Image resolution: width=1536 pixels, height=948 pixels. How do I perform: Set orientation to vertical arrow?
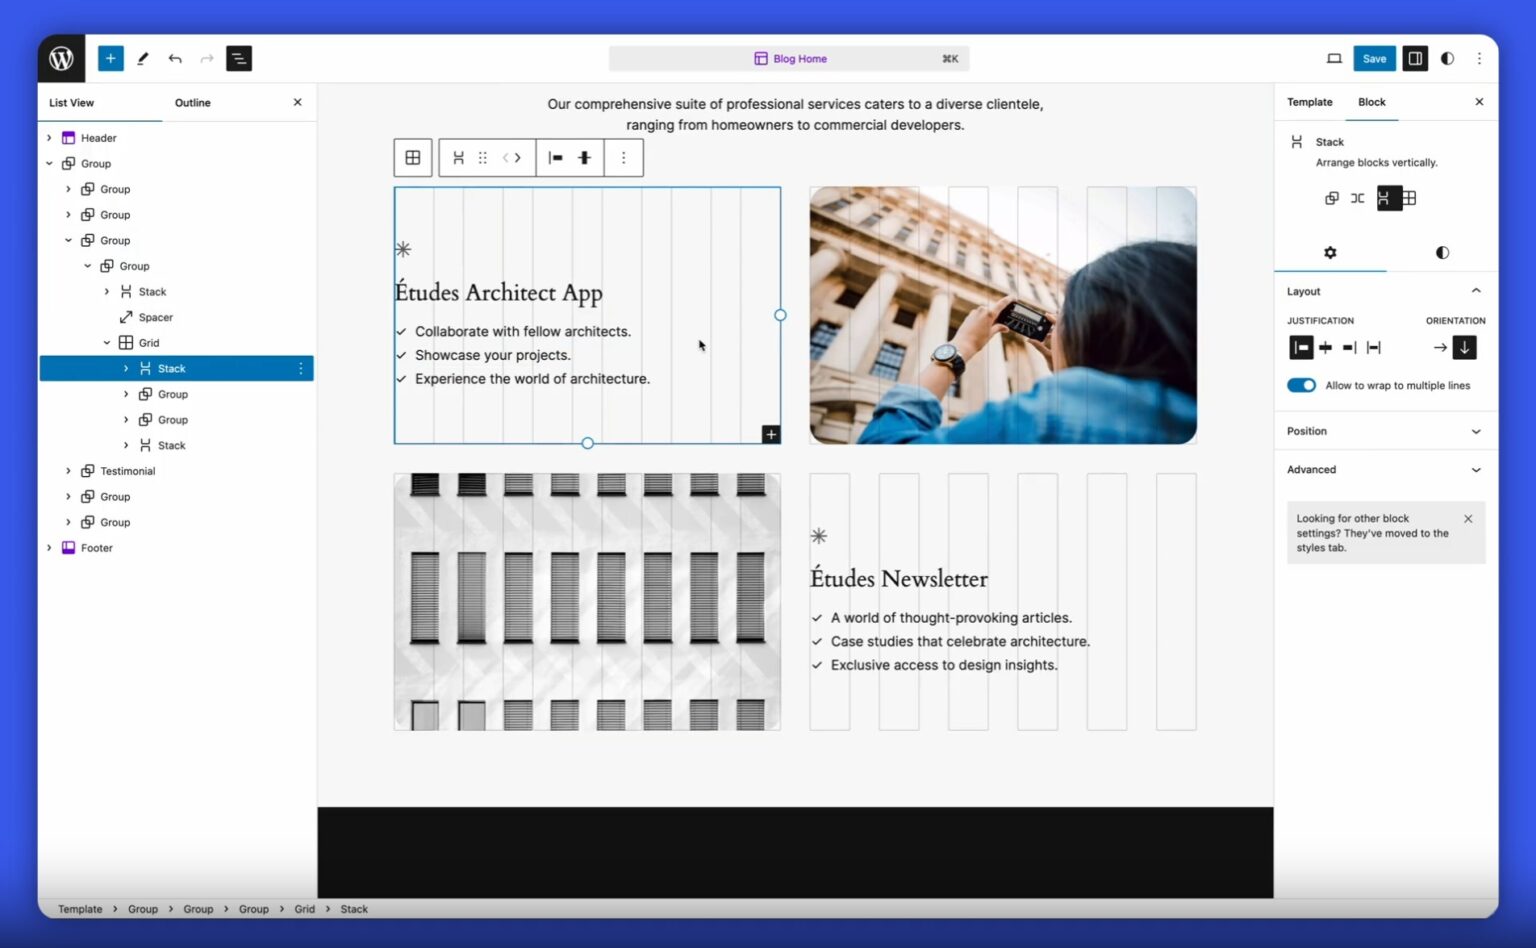[x=1464, y=348]
